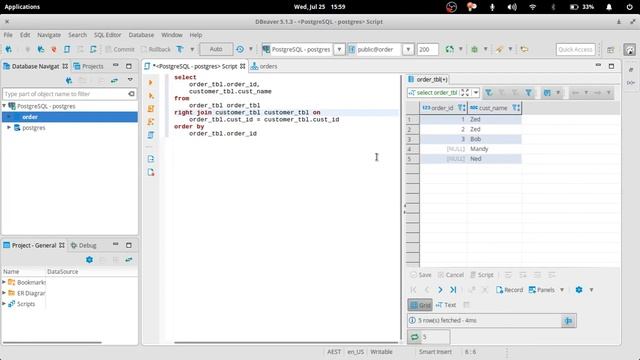Image resolution: width=640 pixels, height=360 pixels.
Task: Click the gear icon in Project panel
Action: (89, 260)
